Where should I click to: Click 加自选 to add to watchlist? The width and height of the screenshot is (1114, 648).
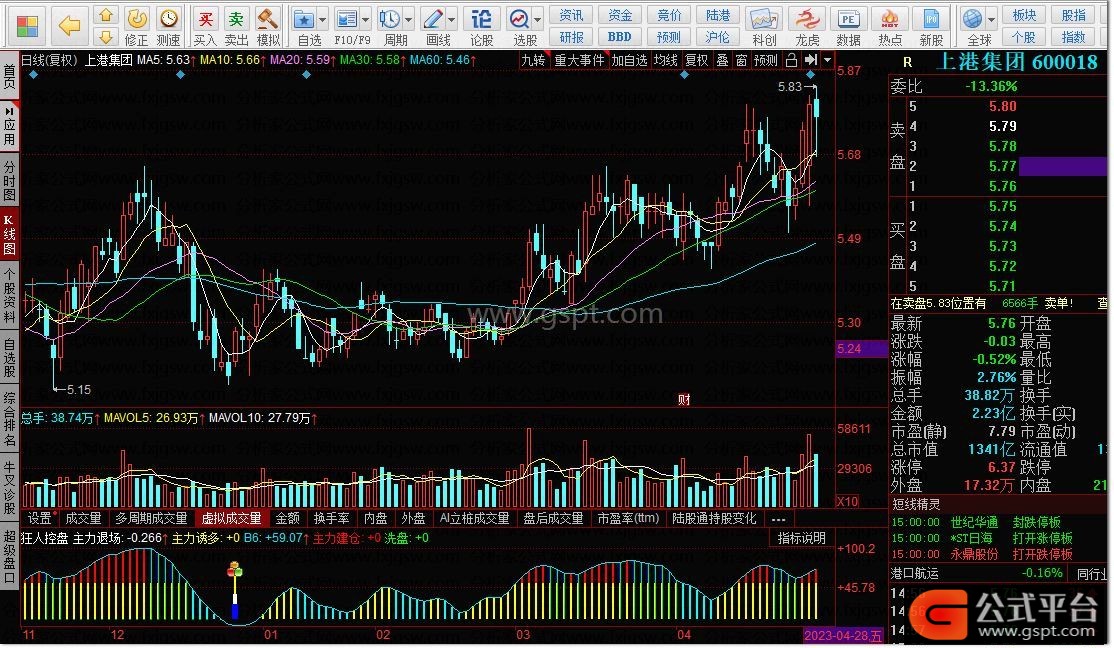pos(629,60)
